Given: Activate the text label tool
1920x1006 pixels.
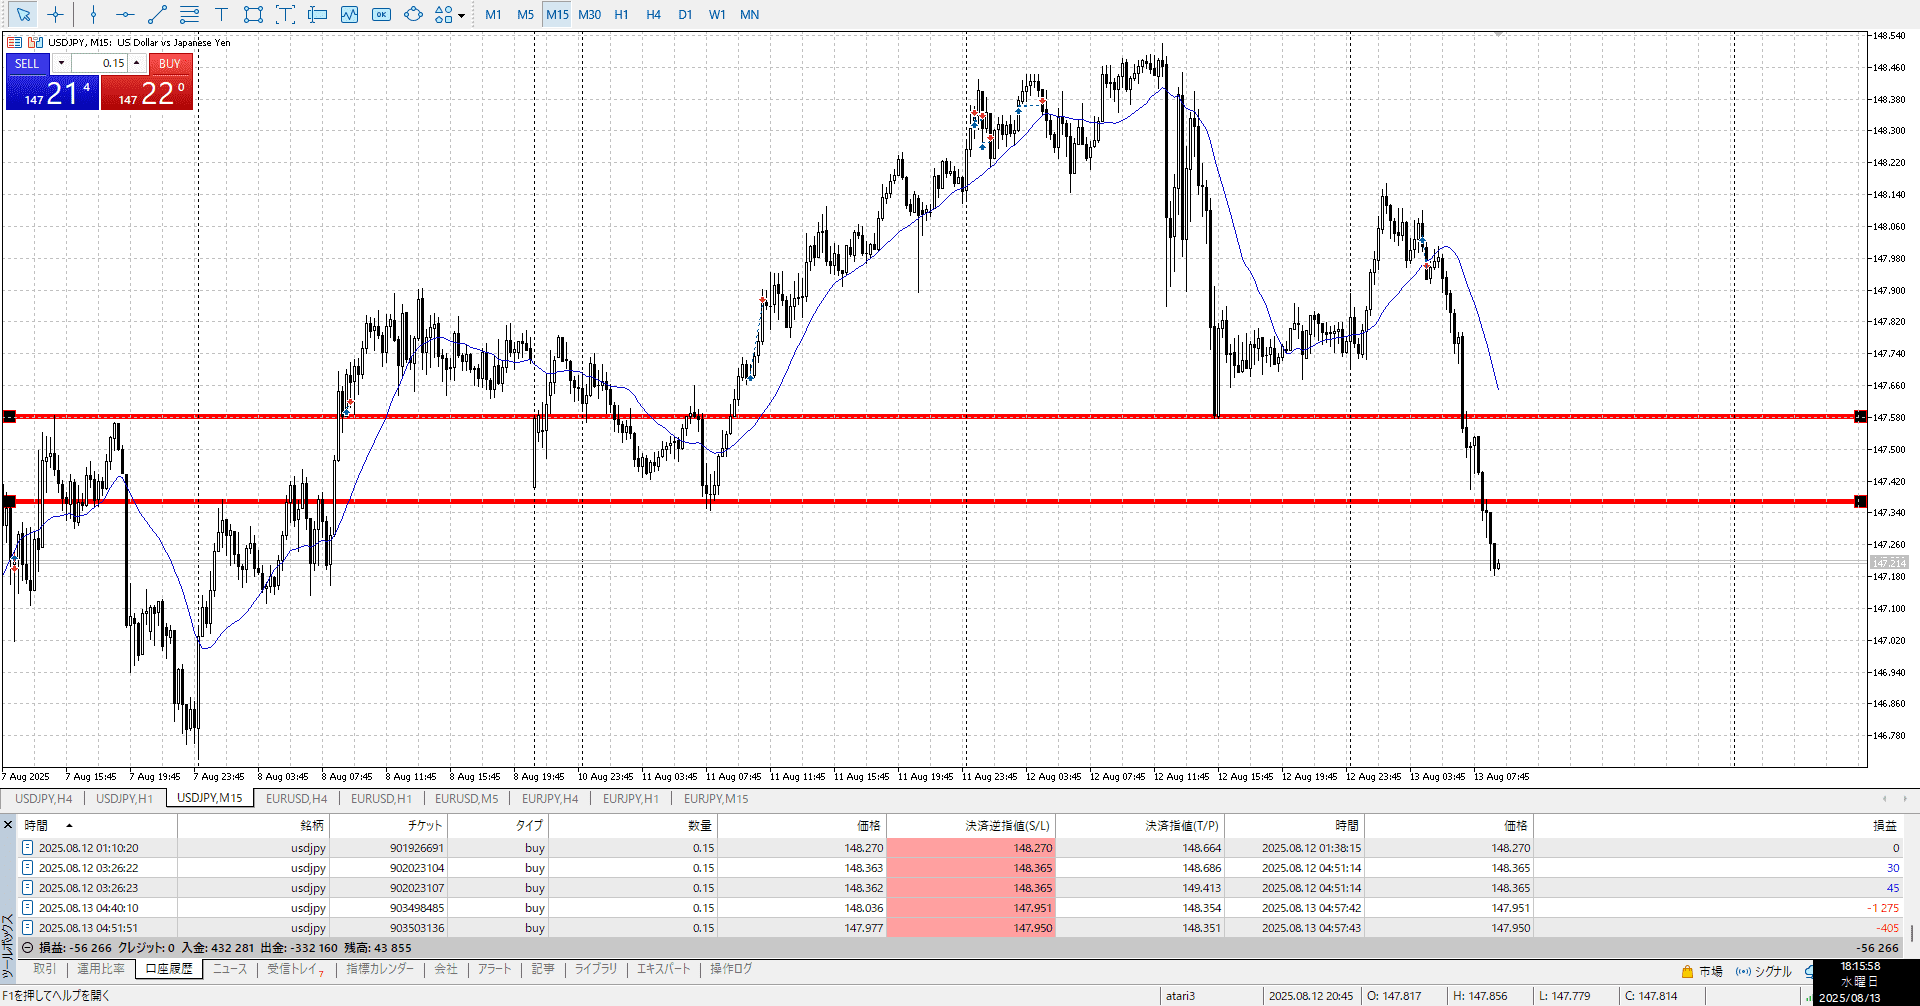Looking at the screenshot, I should (221, 15).
